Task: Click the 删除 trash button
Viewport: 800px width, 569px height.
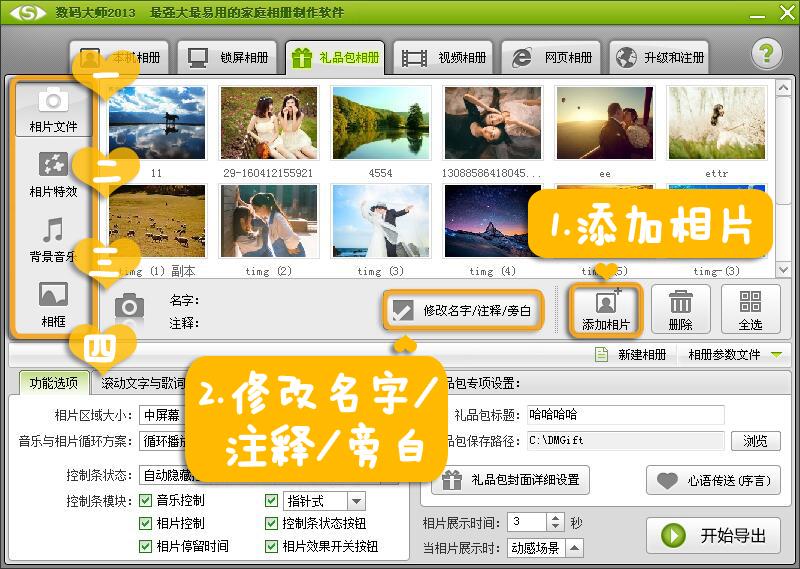Action: (681, 309)
